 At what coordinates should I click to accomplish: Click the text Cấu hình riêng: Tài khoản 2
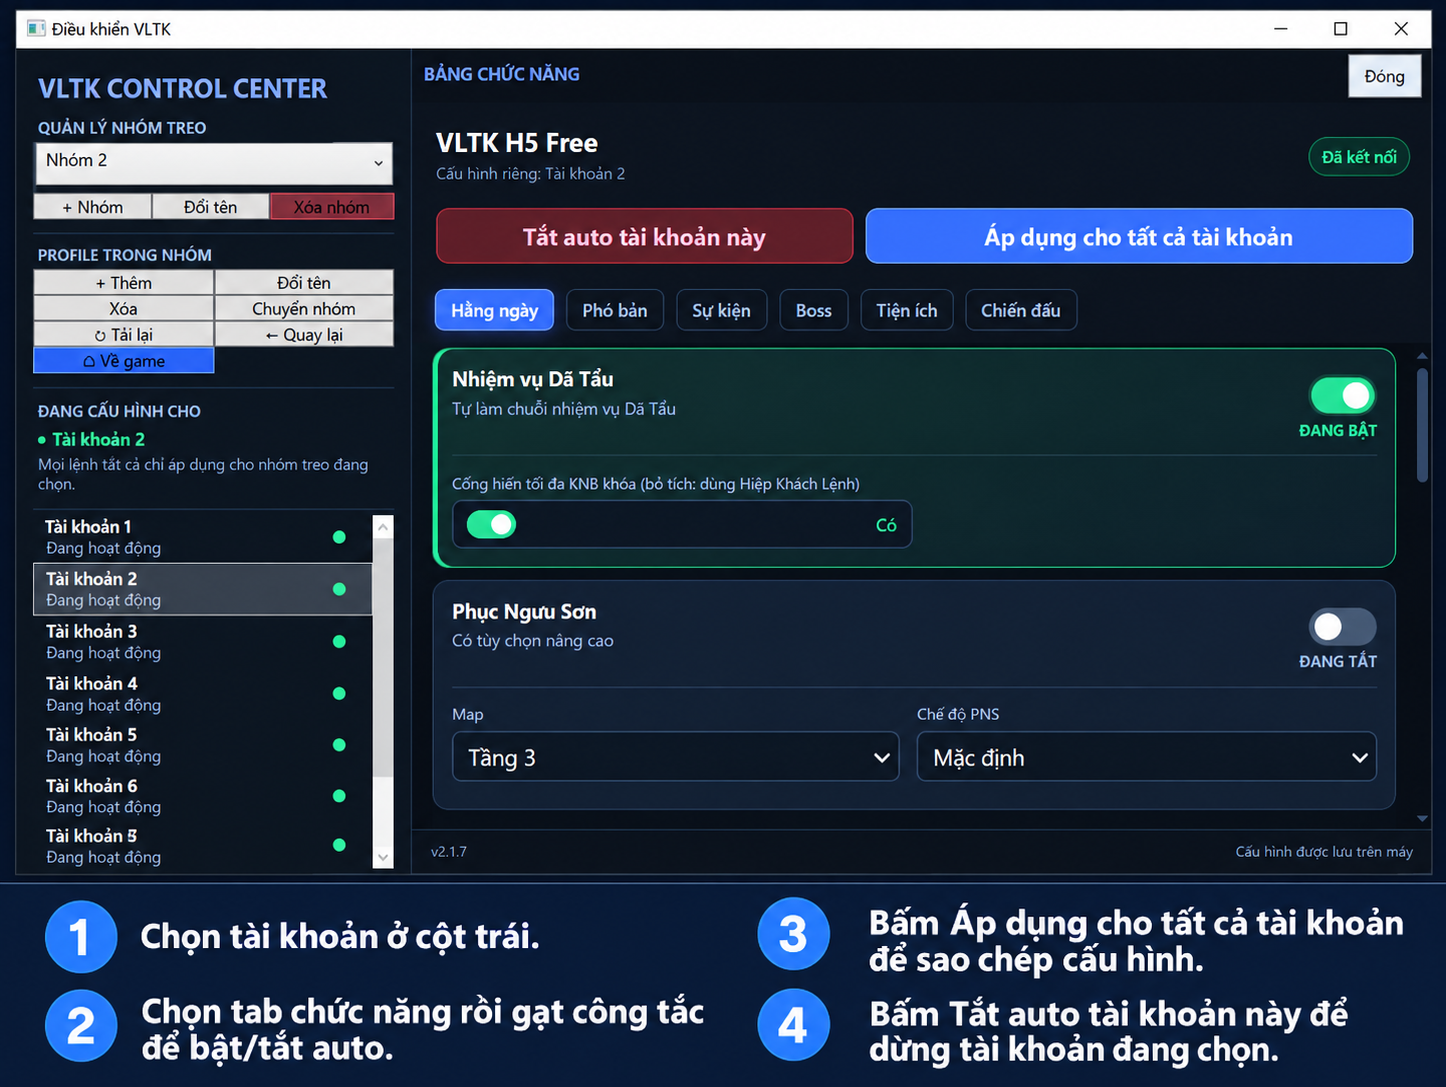click(531, 174)
